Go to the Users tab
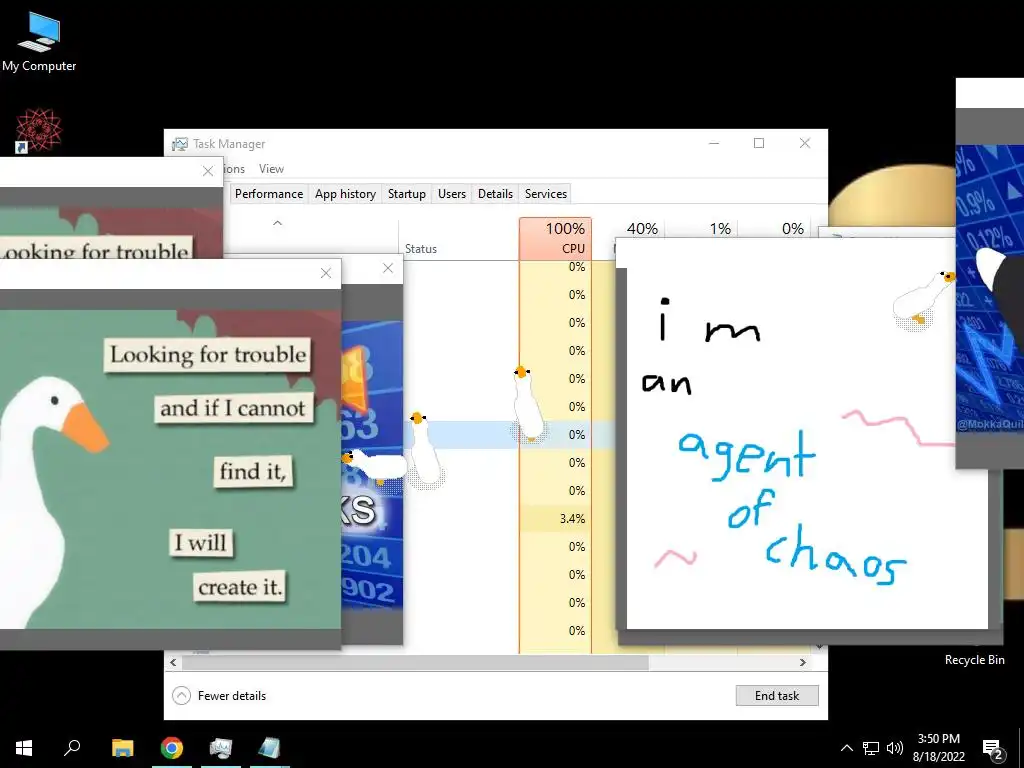The image size is (1024, 768). click(452, 194)
